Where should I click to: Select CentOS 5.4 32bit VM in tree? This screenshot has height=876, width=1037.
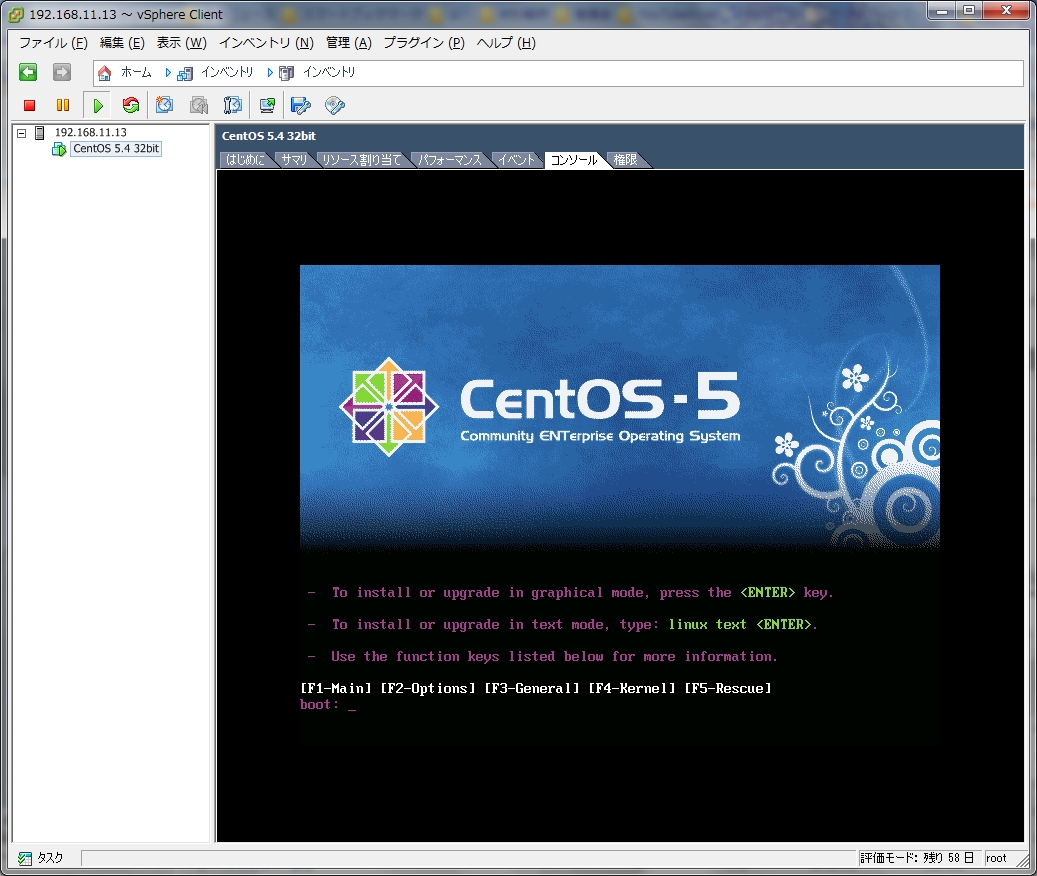(116, 149)
